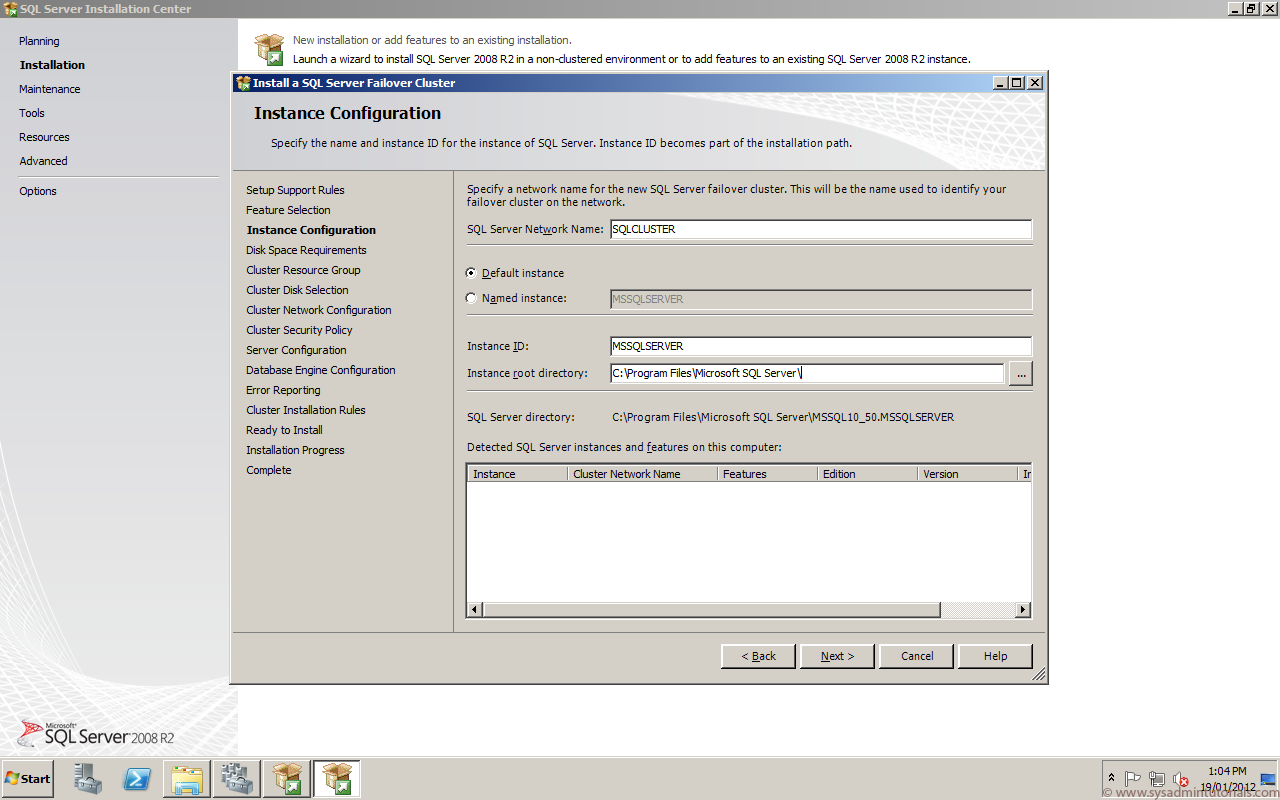Click the Cluster Security Policy step
The image size is (1280, 800).
point(299,330)
